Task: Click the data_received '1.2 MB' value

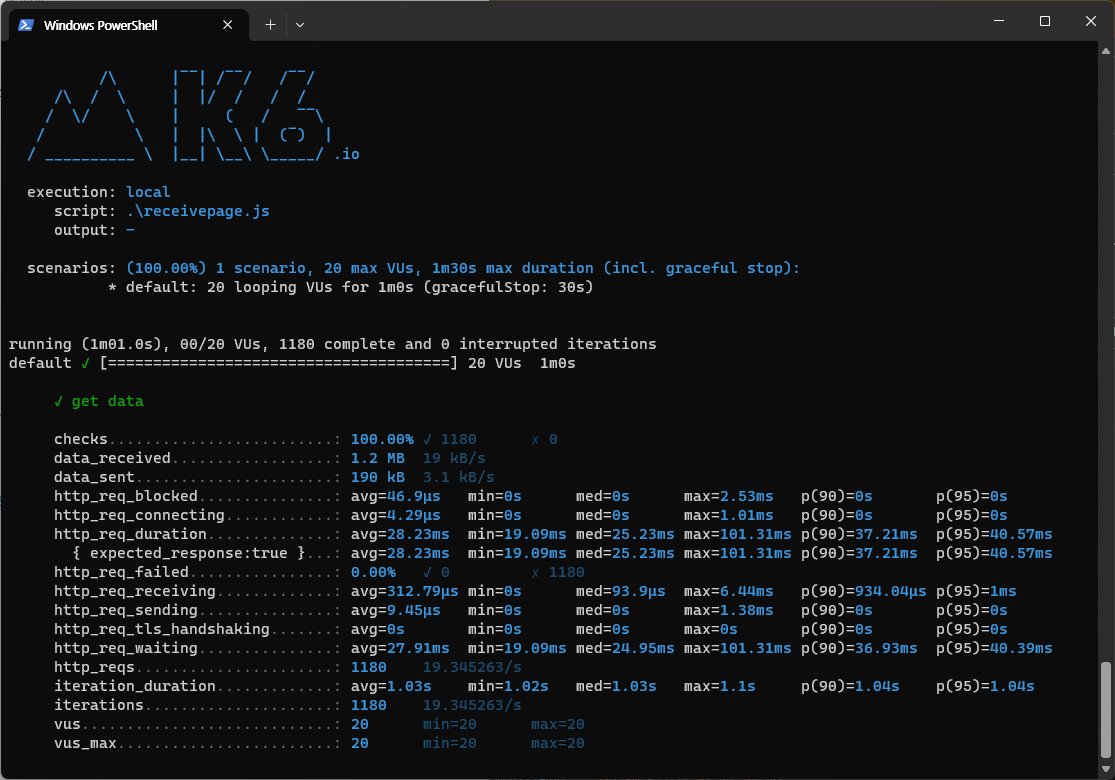Action: (x=378, y=459)
